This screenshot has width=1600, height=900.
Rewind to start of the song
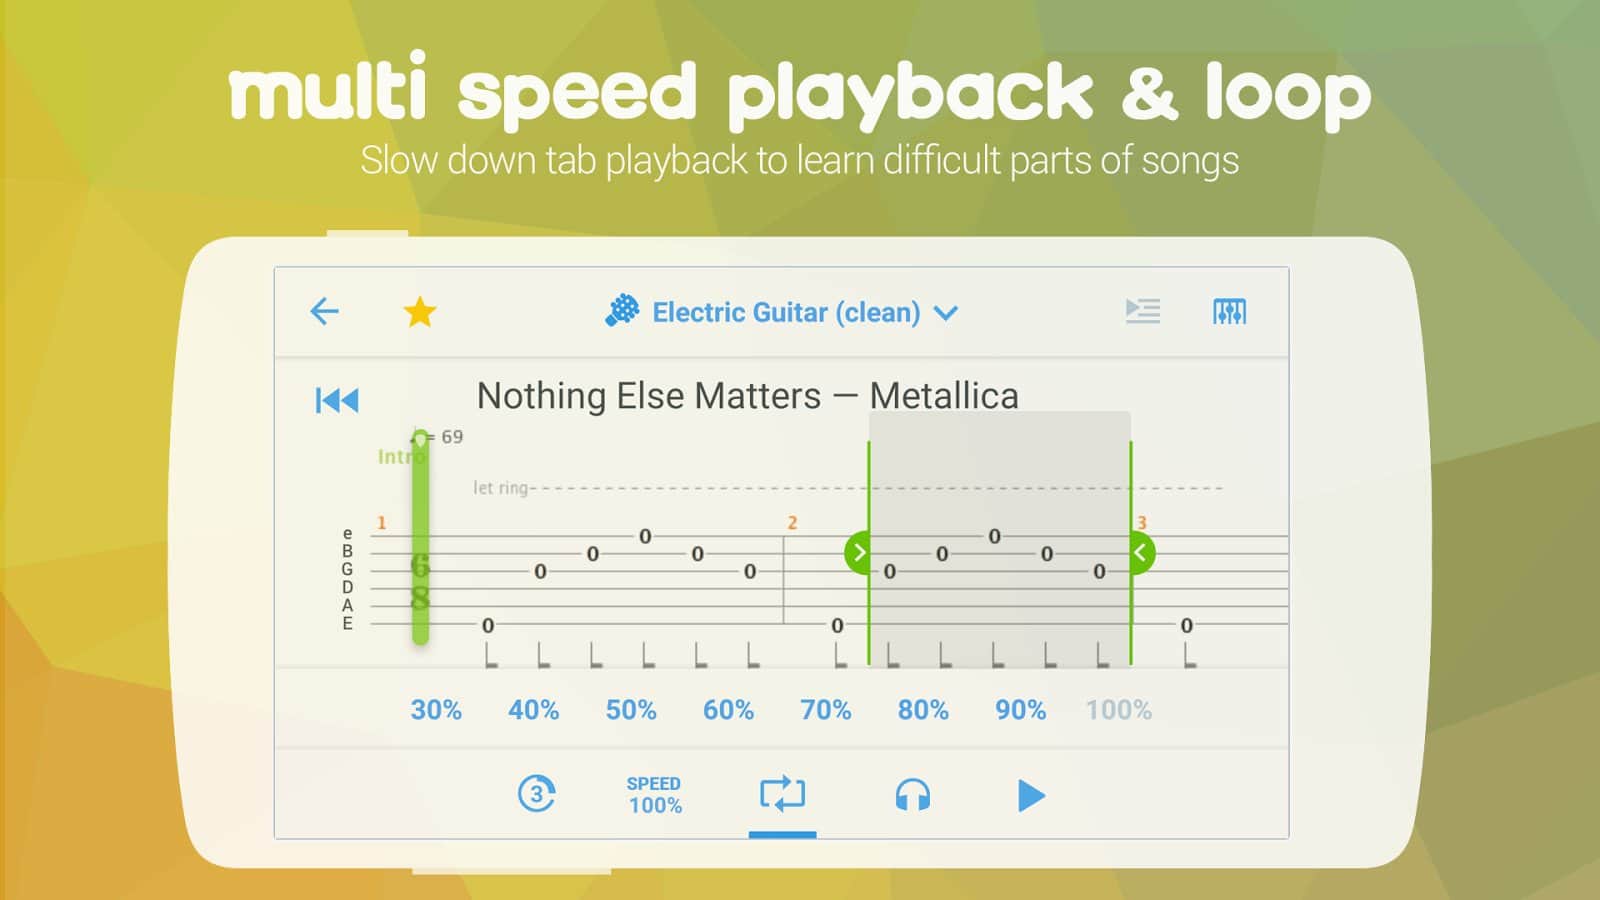pos(337,401)
